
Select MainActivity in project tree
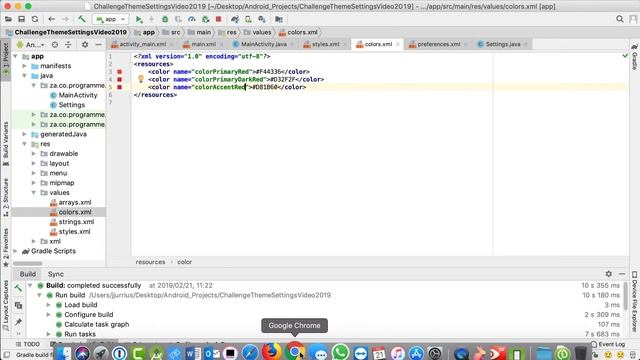78,95
